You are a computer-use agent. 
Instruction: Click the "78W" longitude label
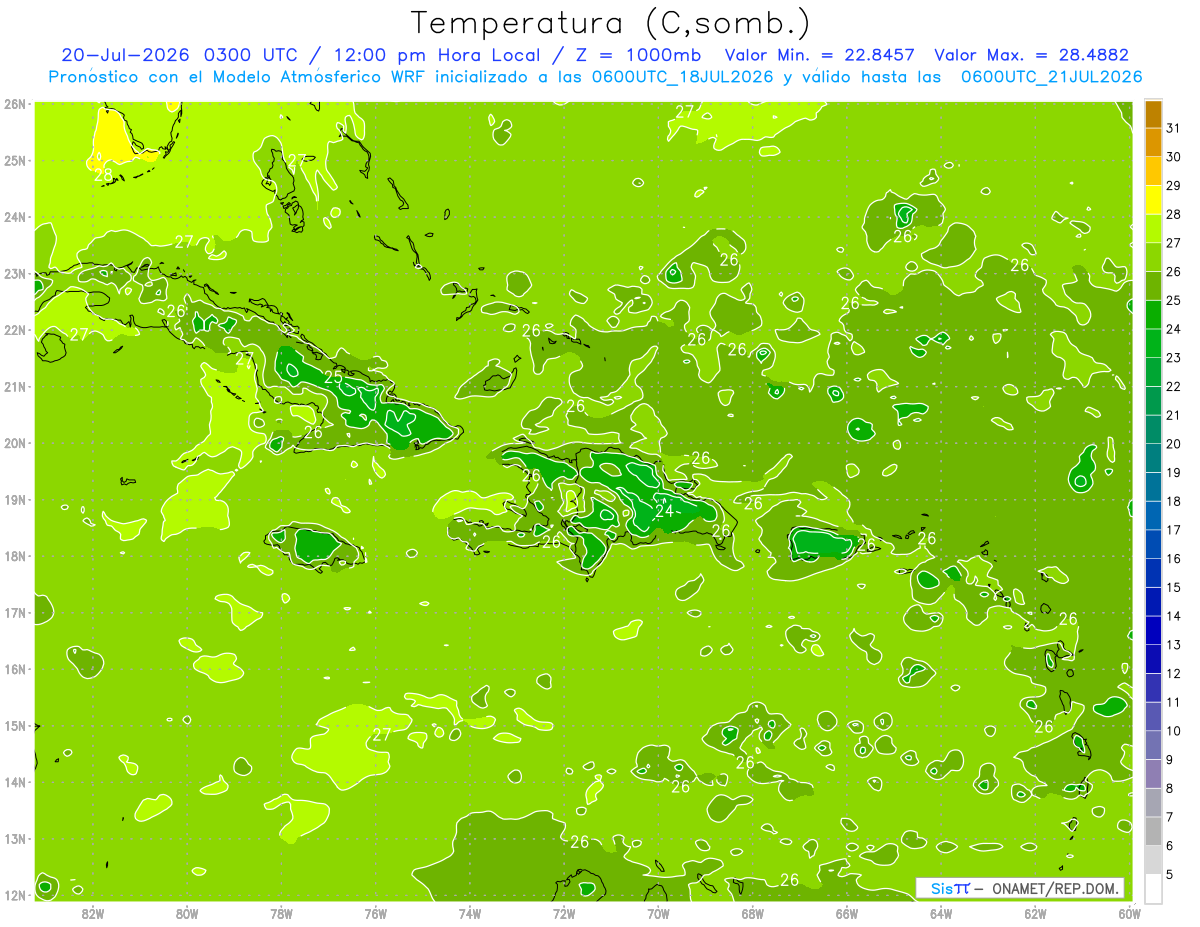coord(281,913)
